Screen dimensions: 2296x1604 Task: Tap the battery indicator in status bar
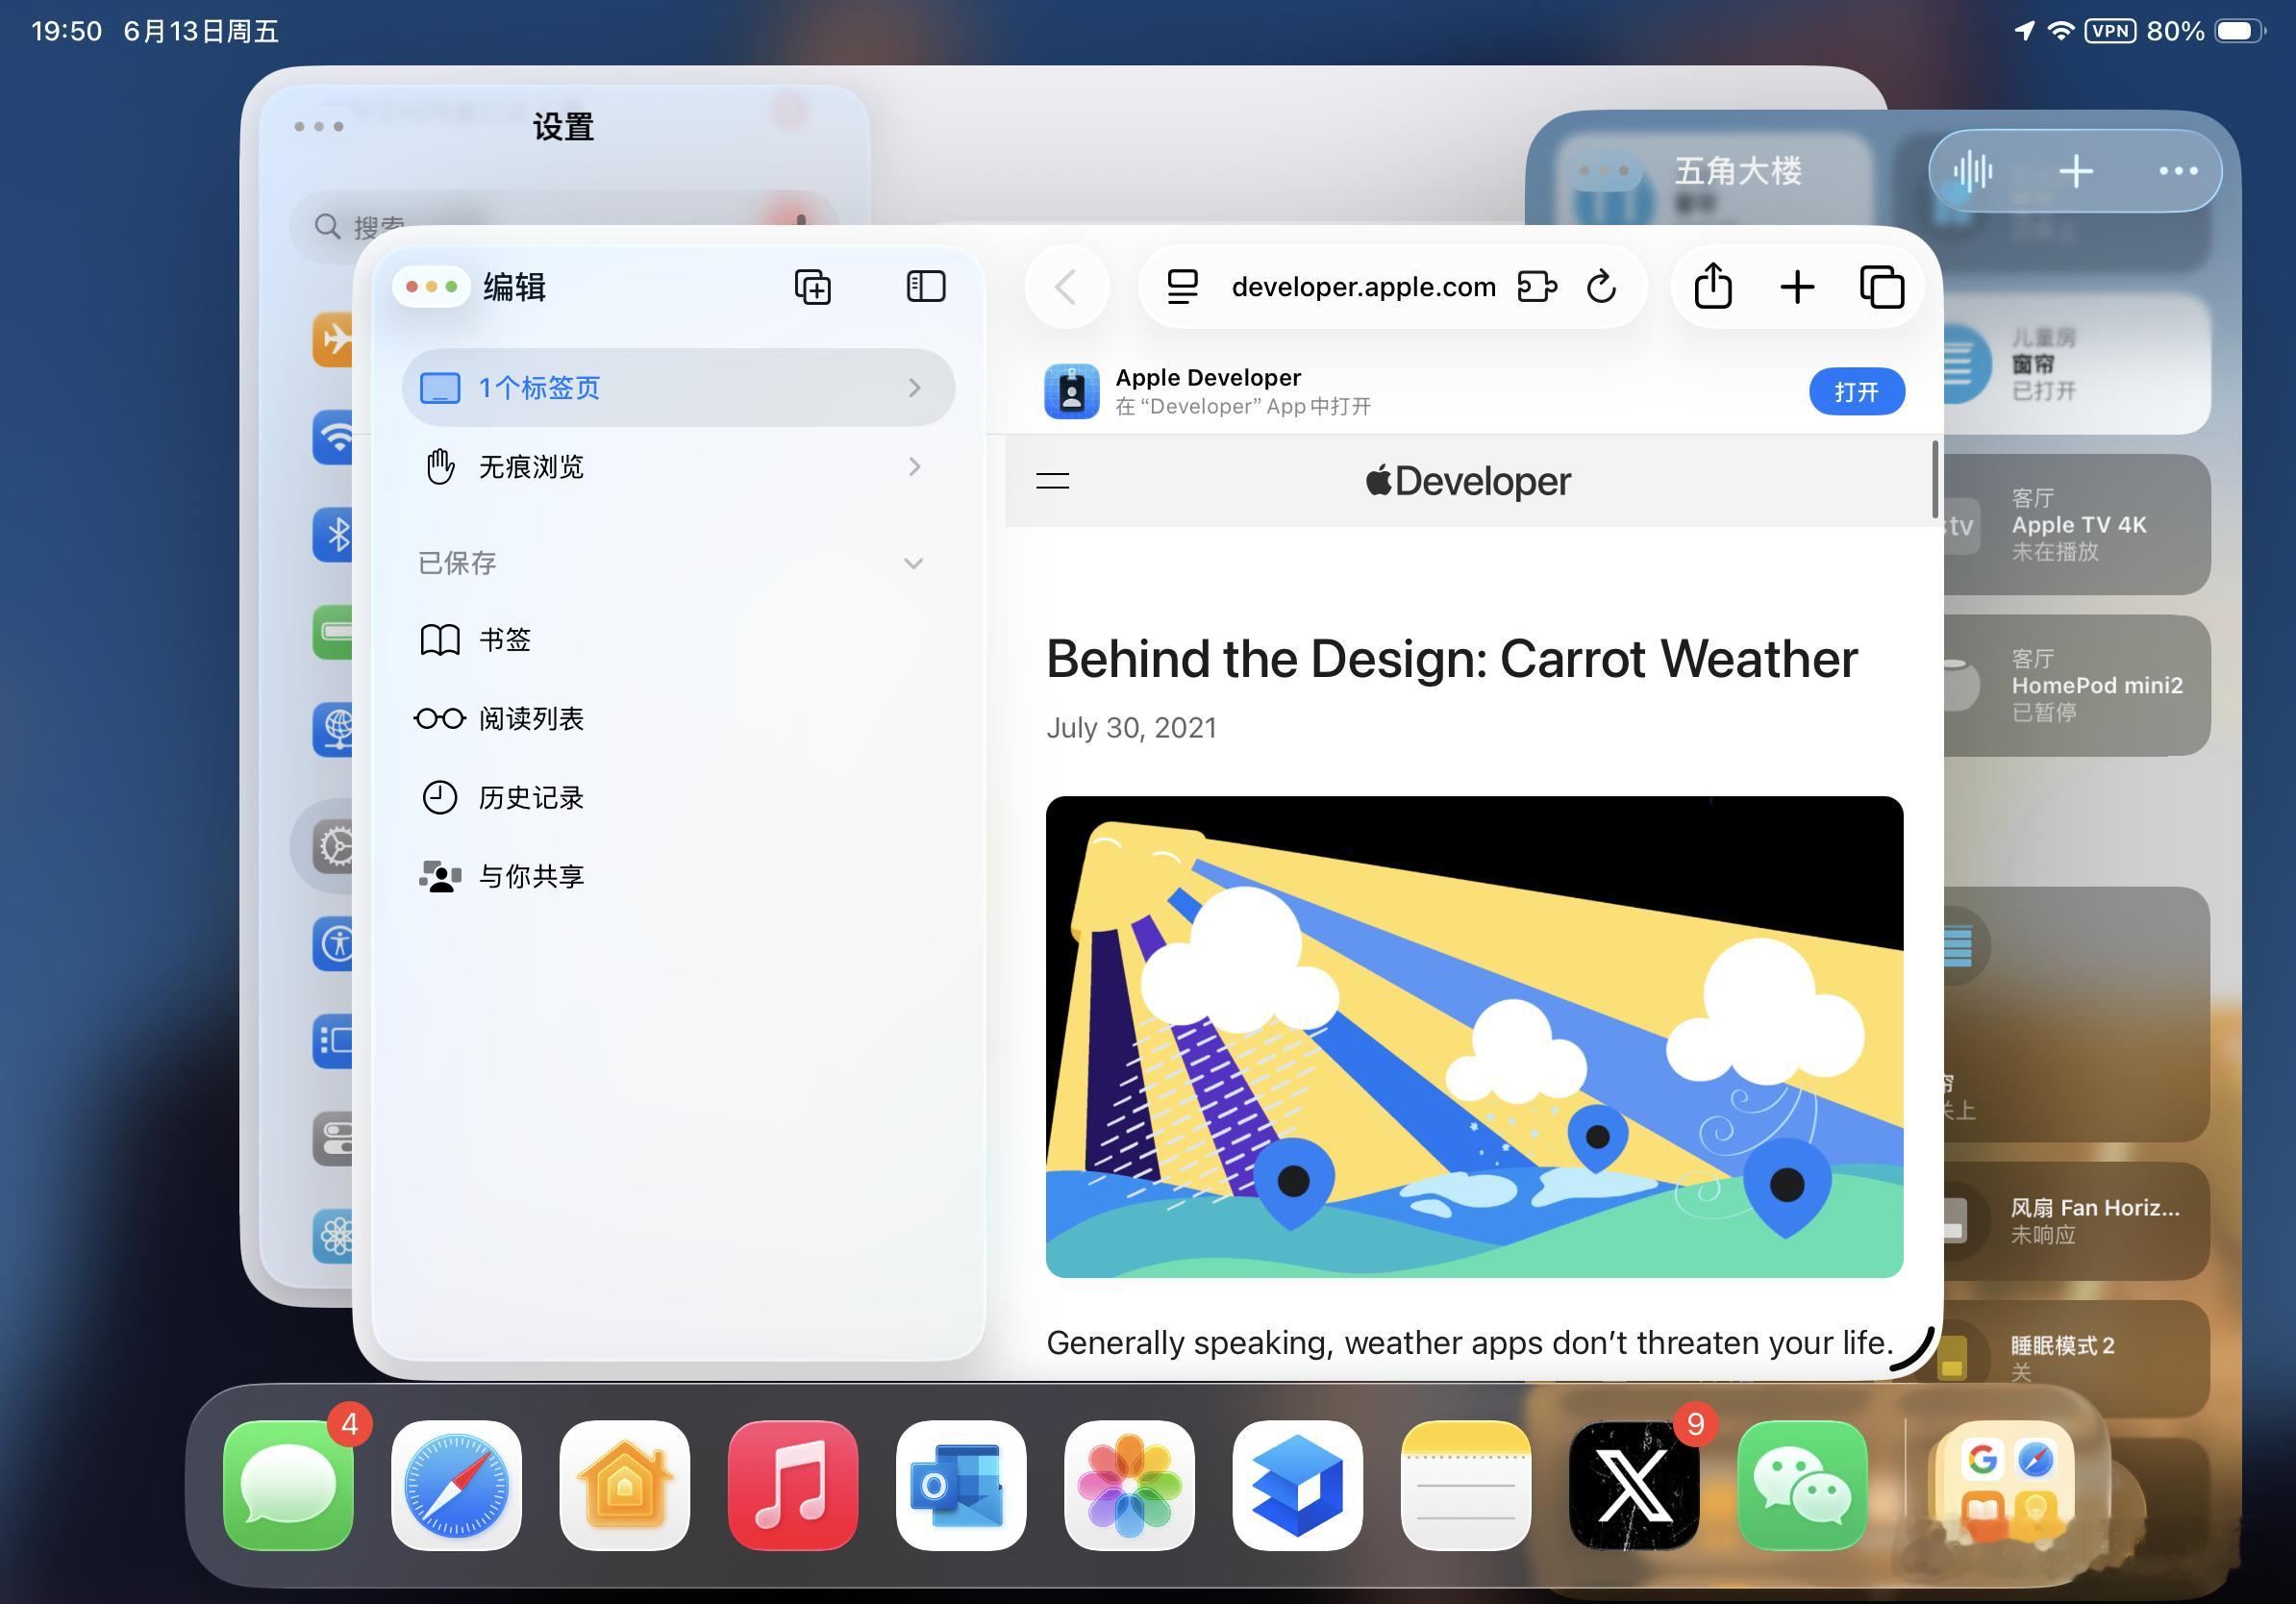[2240, 31]
